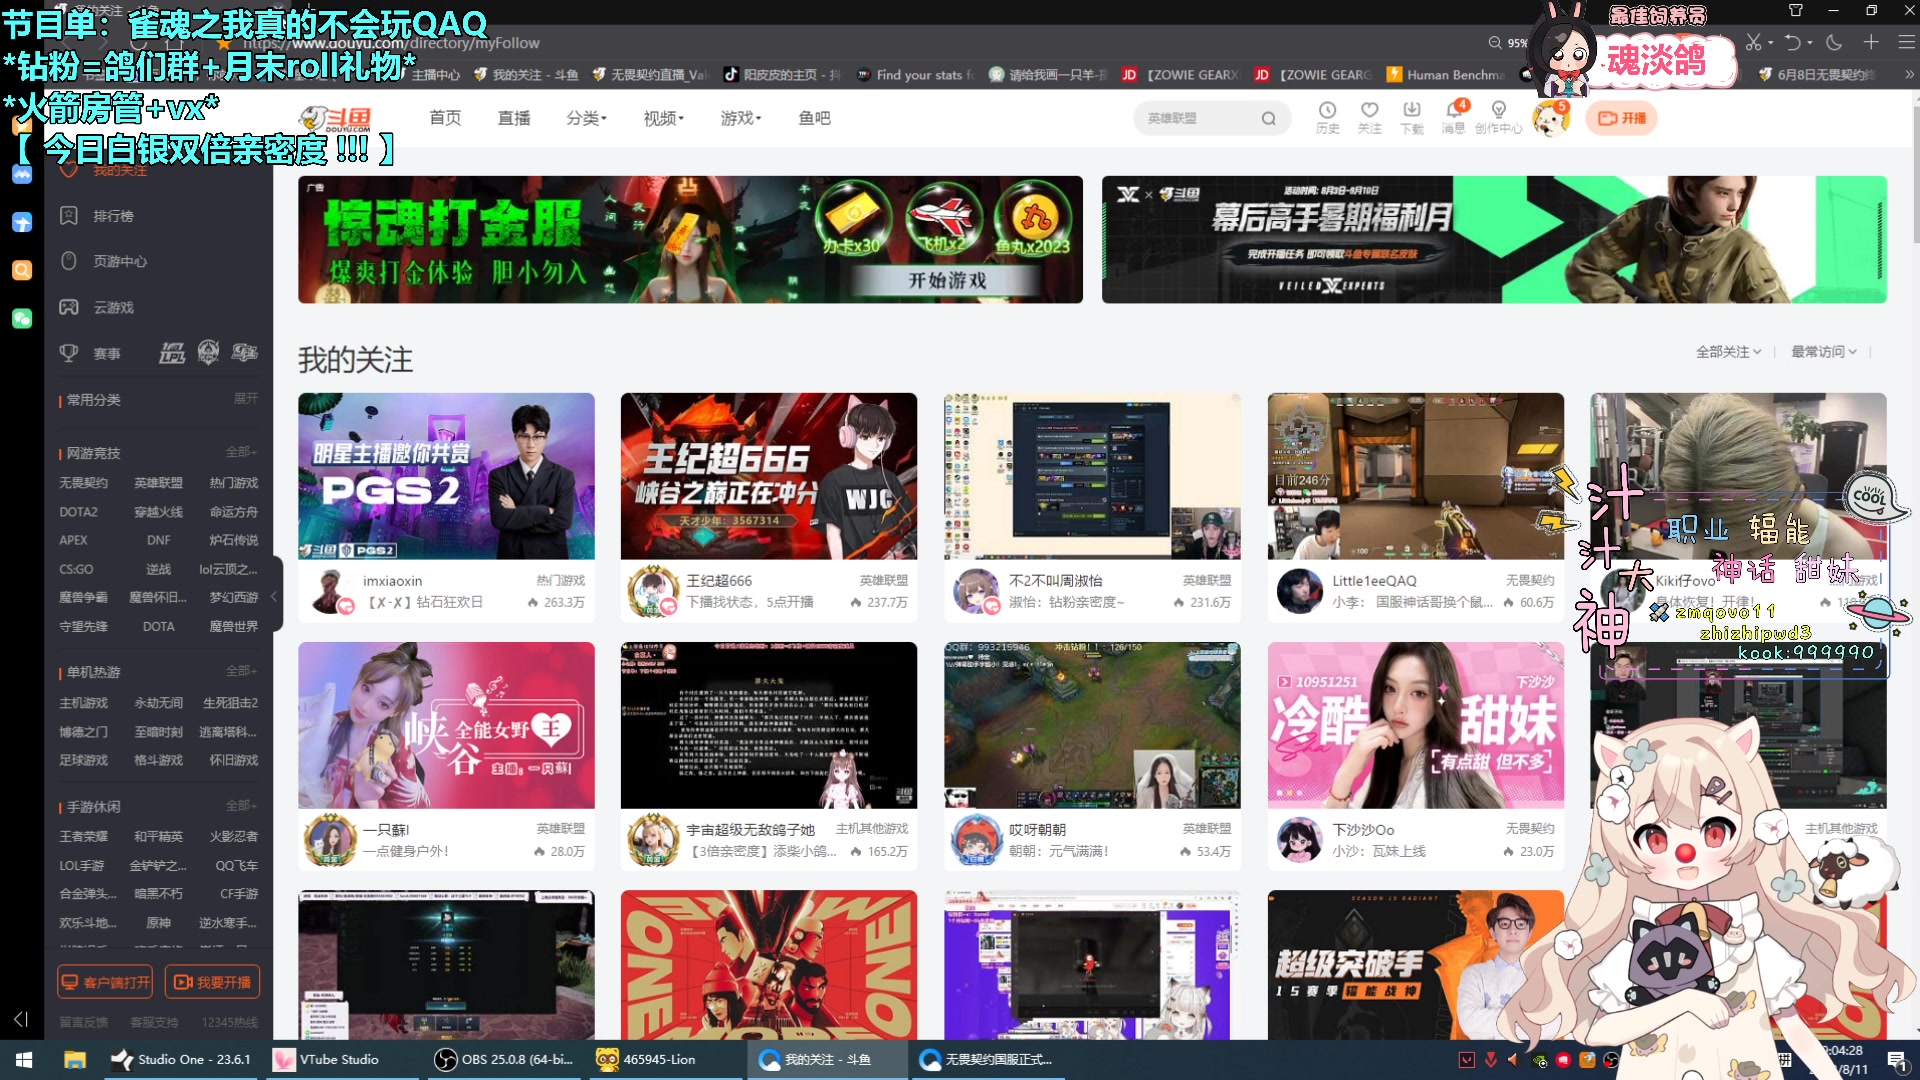This screenshot has height=1080, width=1920.
Task: Open the Windows notification center icon
Action: 1896,1059
